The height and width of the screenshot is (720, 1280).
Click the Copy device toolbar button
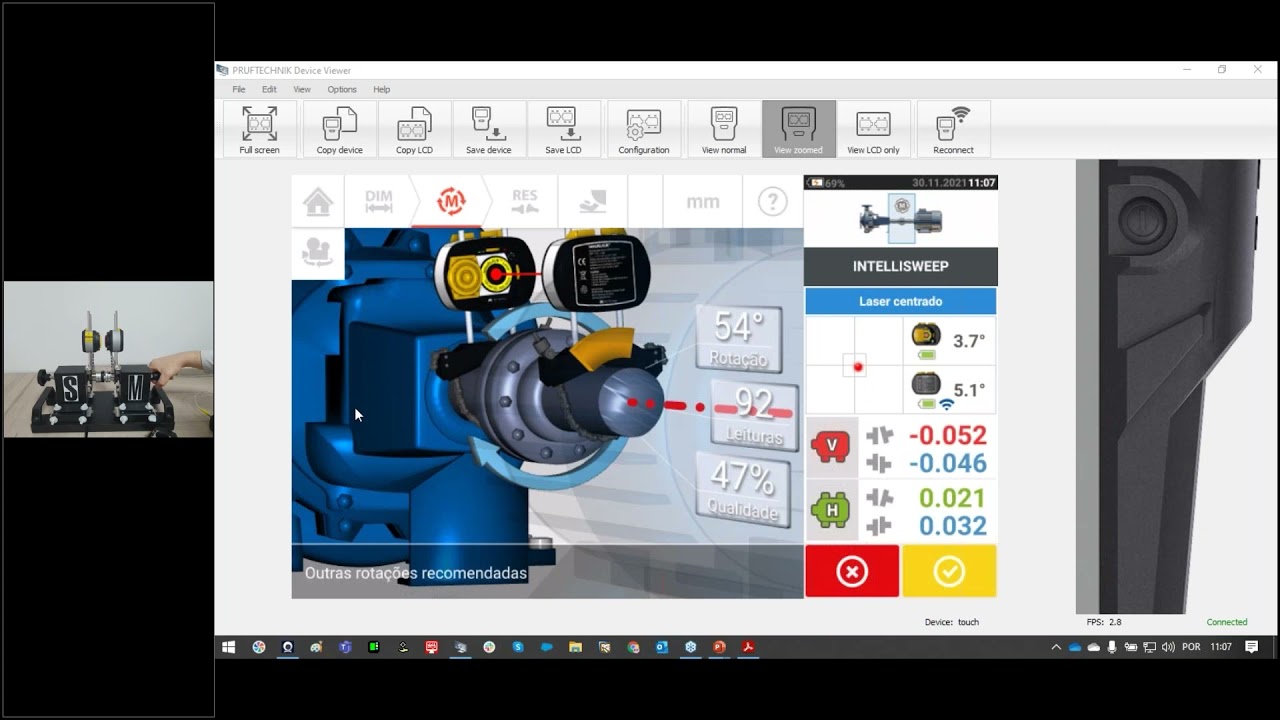click(x=340, y=129)
